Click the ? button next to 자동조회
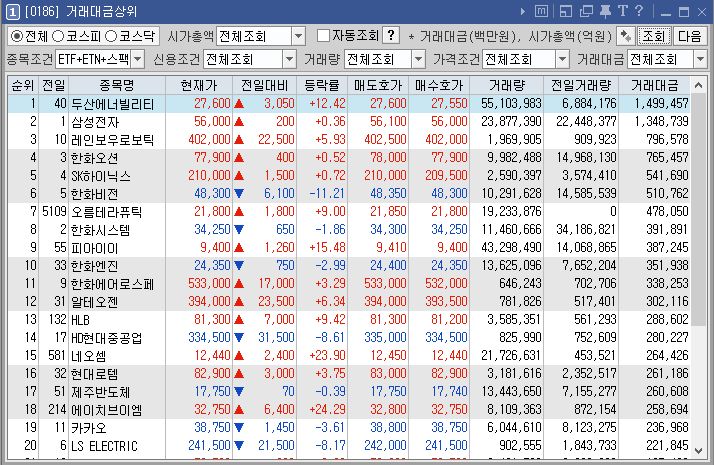 (391, 36)
